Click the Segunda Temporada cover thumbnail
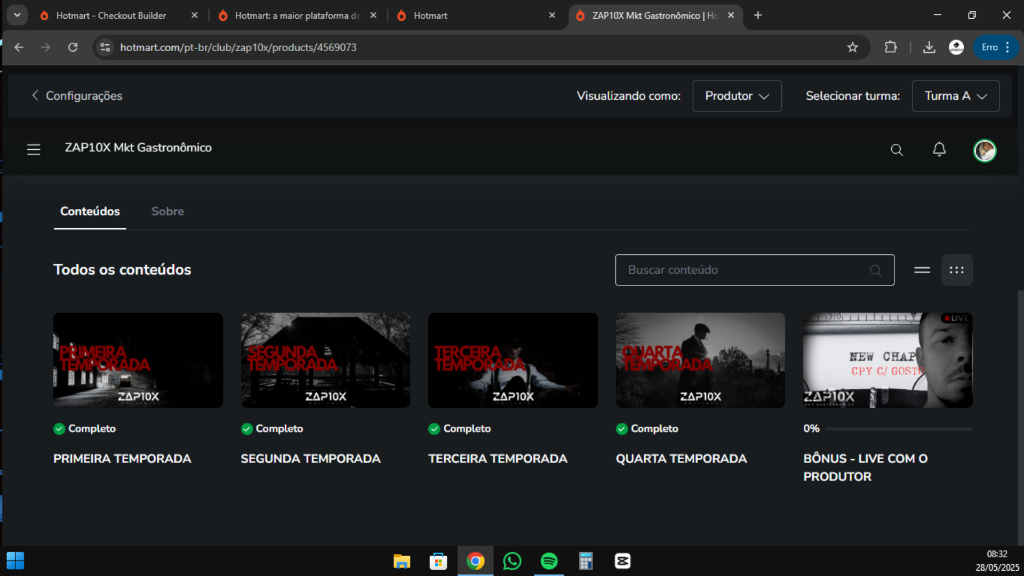Image resolution: width=1024 pixels, height=576 pixels. 325,360
